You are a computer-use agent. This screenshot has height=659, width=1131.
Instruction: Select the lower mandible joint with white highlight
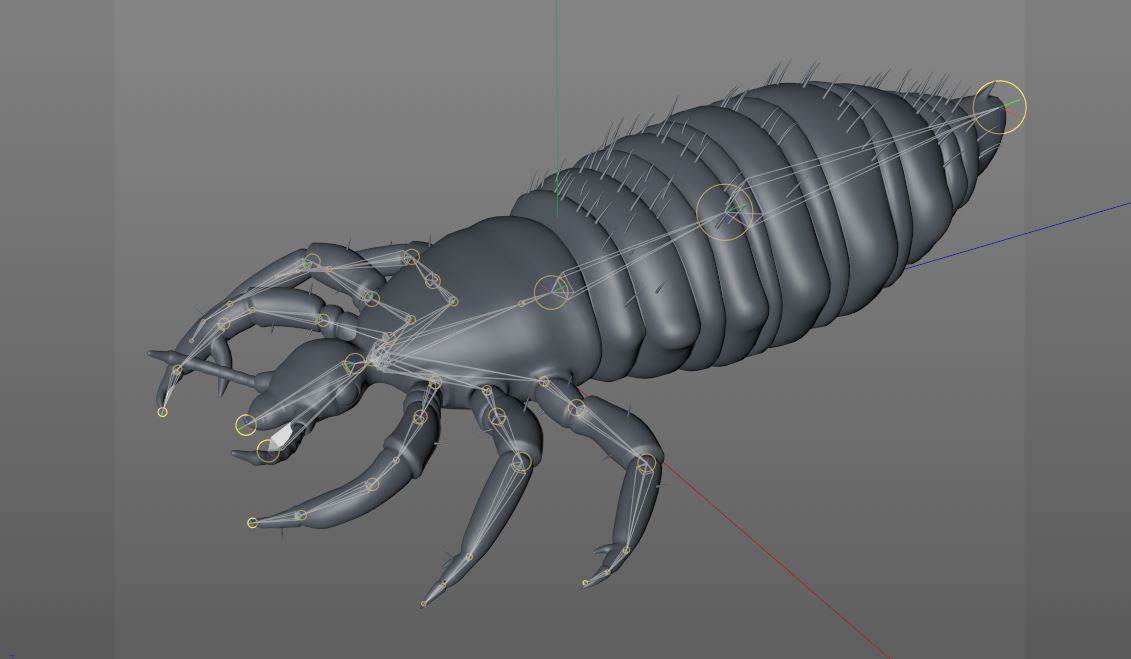pos(268,451)
